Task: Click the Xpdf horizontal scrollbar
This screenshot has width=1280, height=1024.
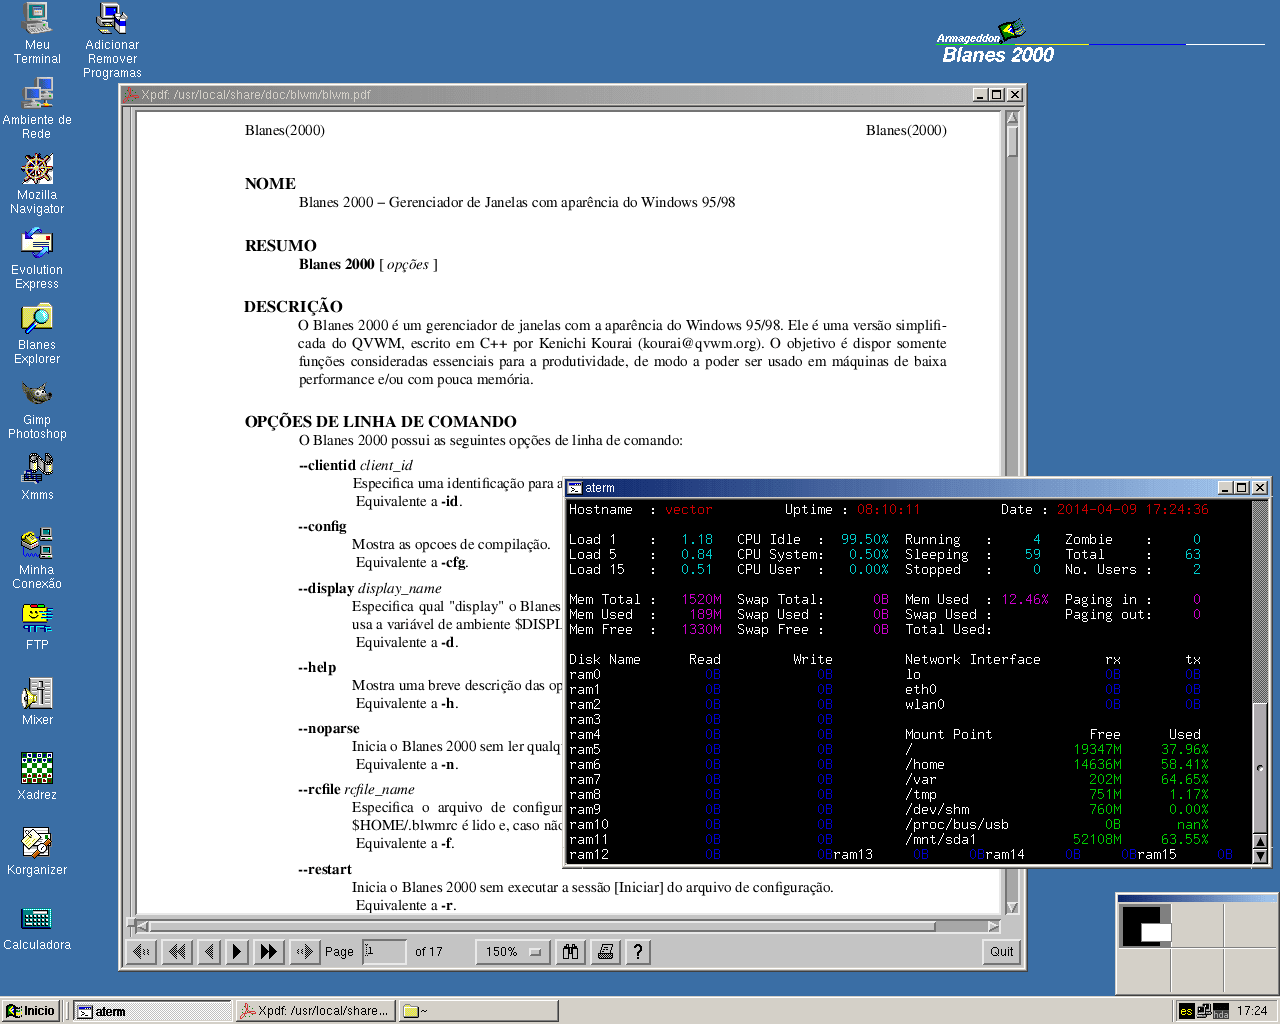Action: pyautogui.click(x=567, y=926)
